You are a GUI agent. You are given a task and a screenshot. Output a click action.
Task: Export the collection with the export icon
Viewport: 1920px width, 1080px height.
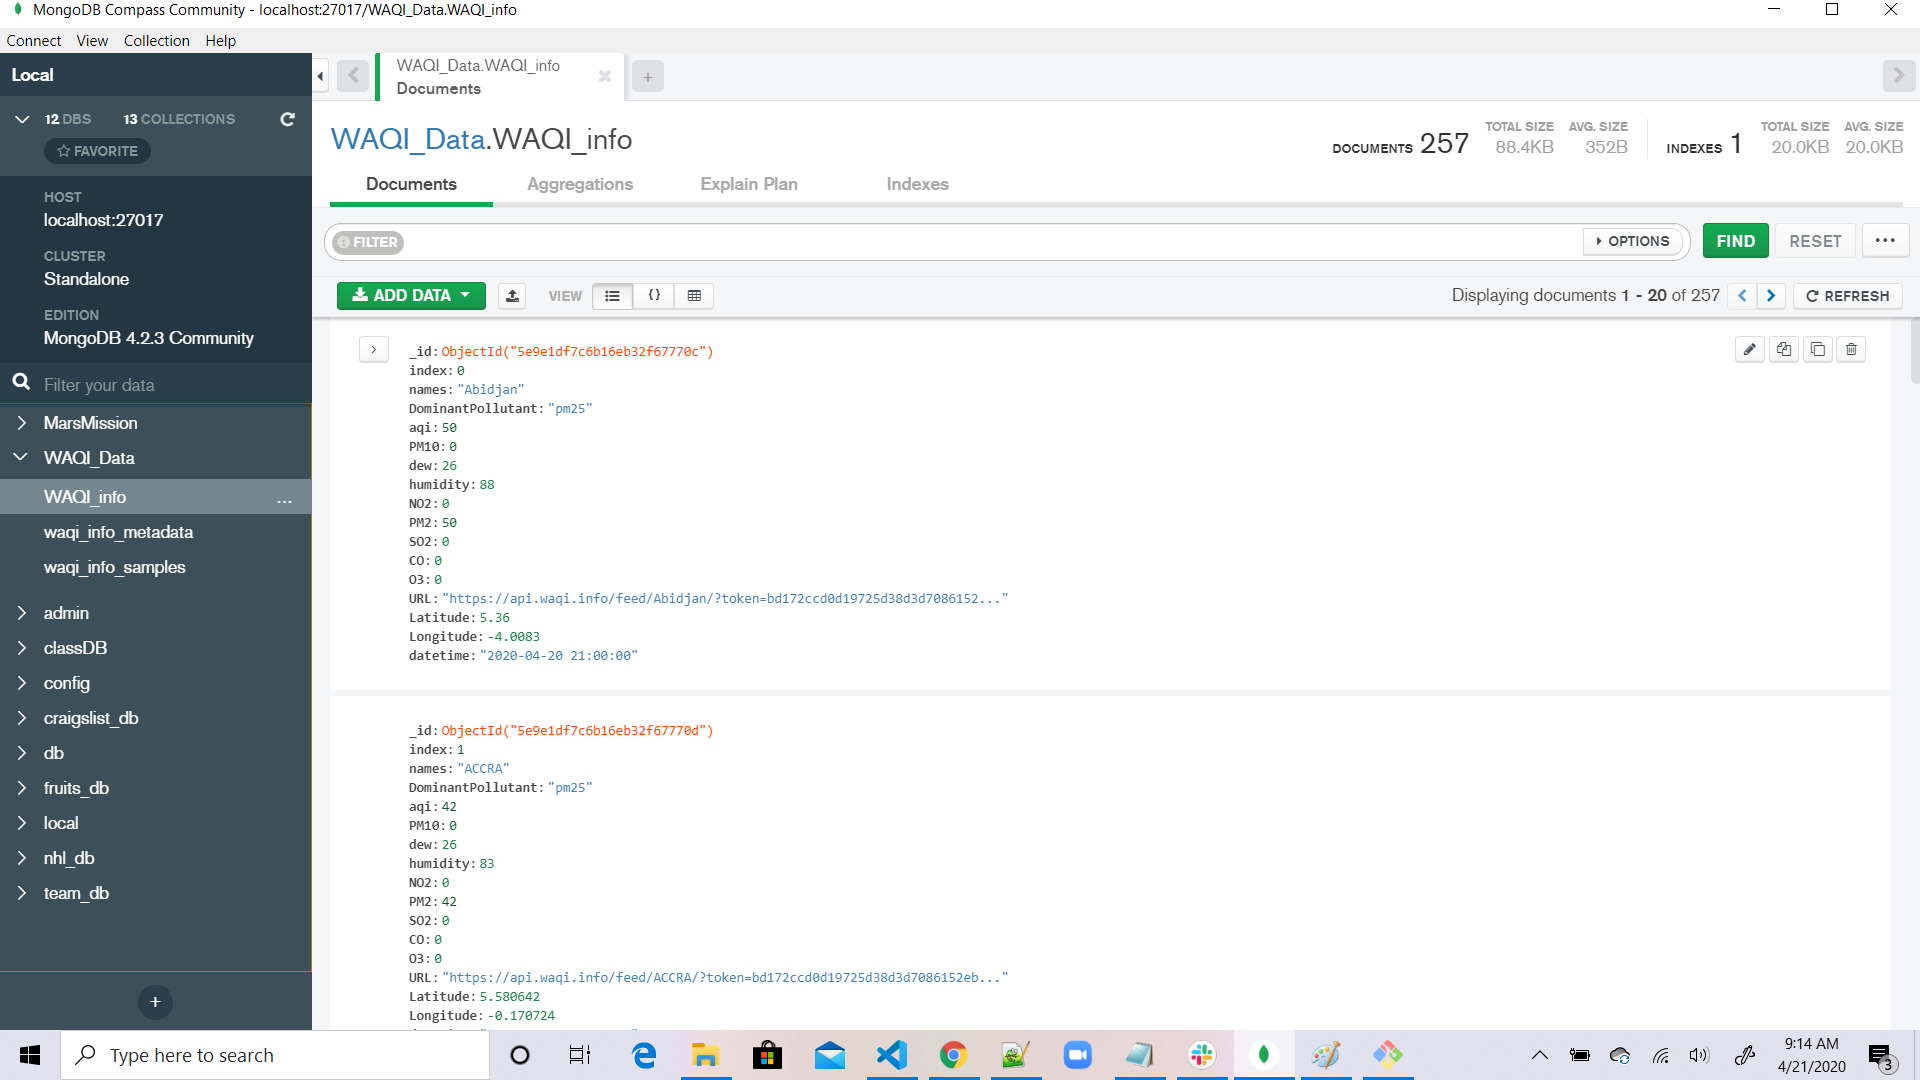tap(512, 296)
